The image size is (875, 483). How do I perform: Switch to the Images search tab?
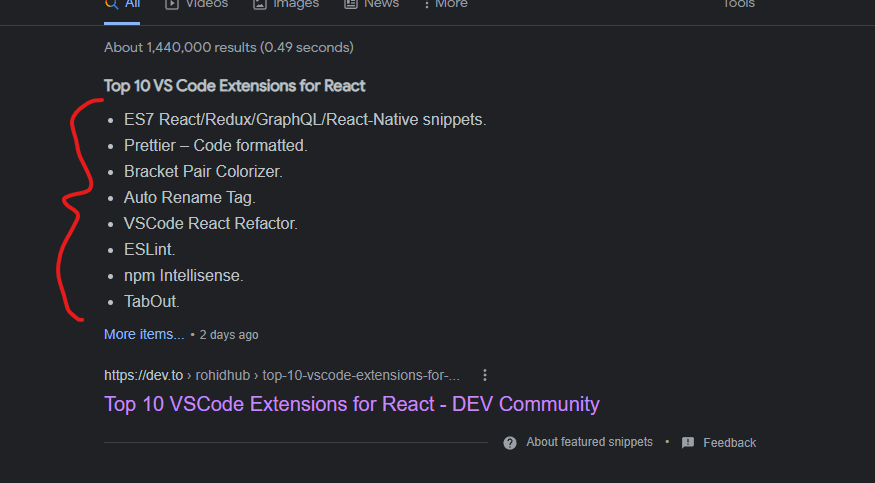click(x=286, y=4)
